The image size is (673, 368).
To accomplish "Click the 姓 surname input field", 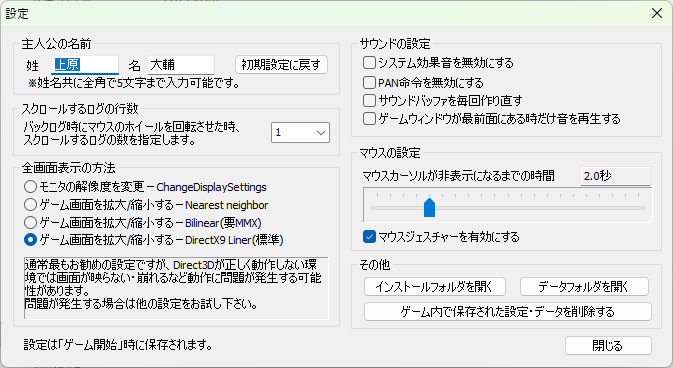I will click(85, 65).
